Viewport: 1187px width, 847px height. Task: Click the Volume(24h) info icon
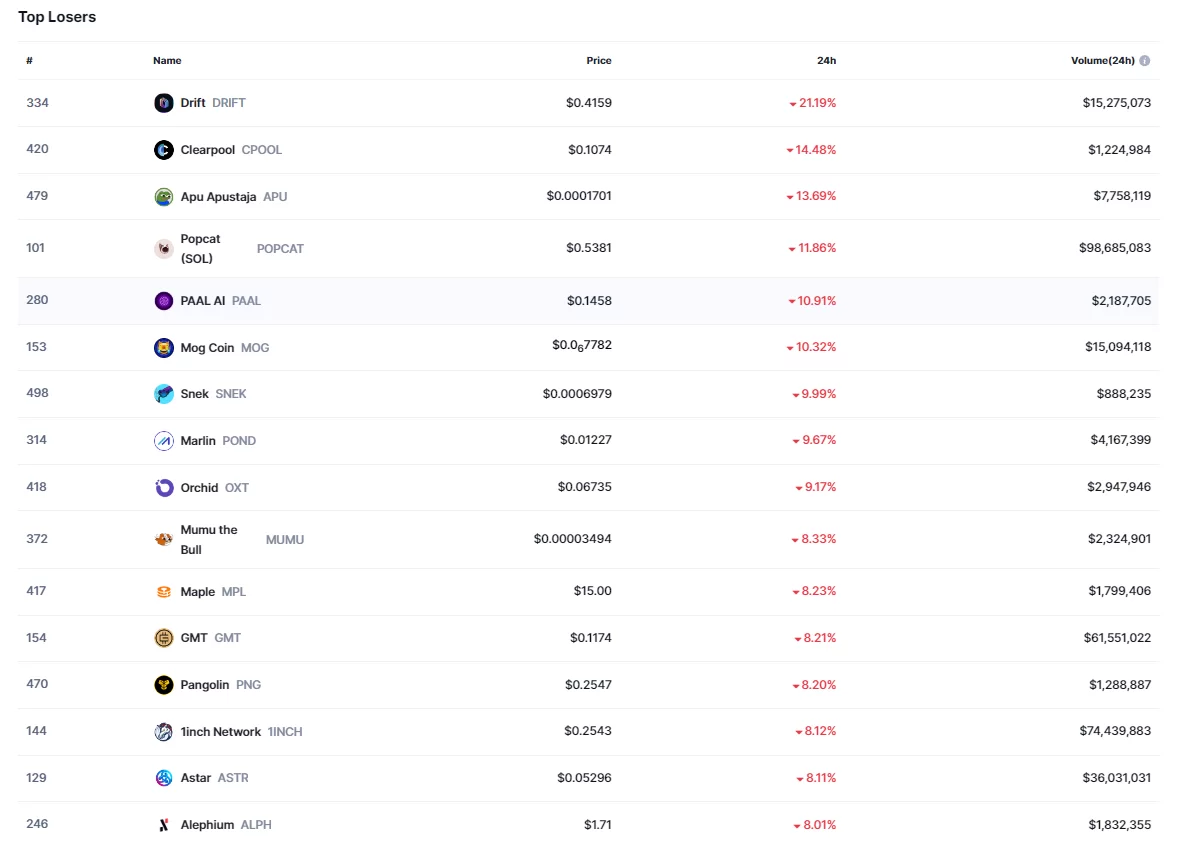1145,61
